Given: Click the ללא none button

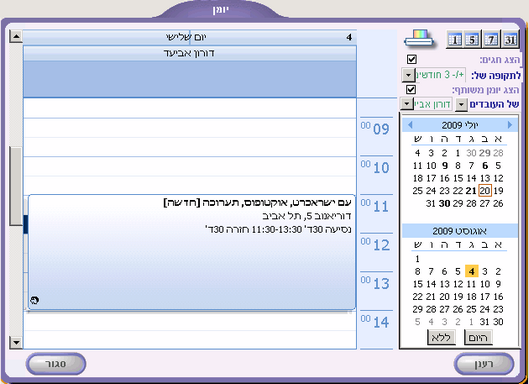Looking at the screenshot, I should pos(441,337).
